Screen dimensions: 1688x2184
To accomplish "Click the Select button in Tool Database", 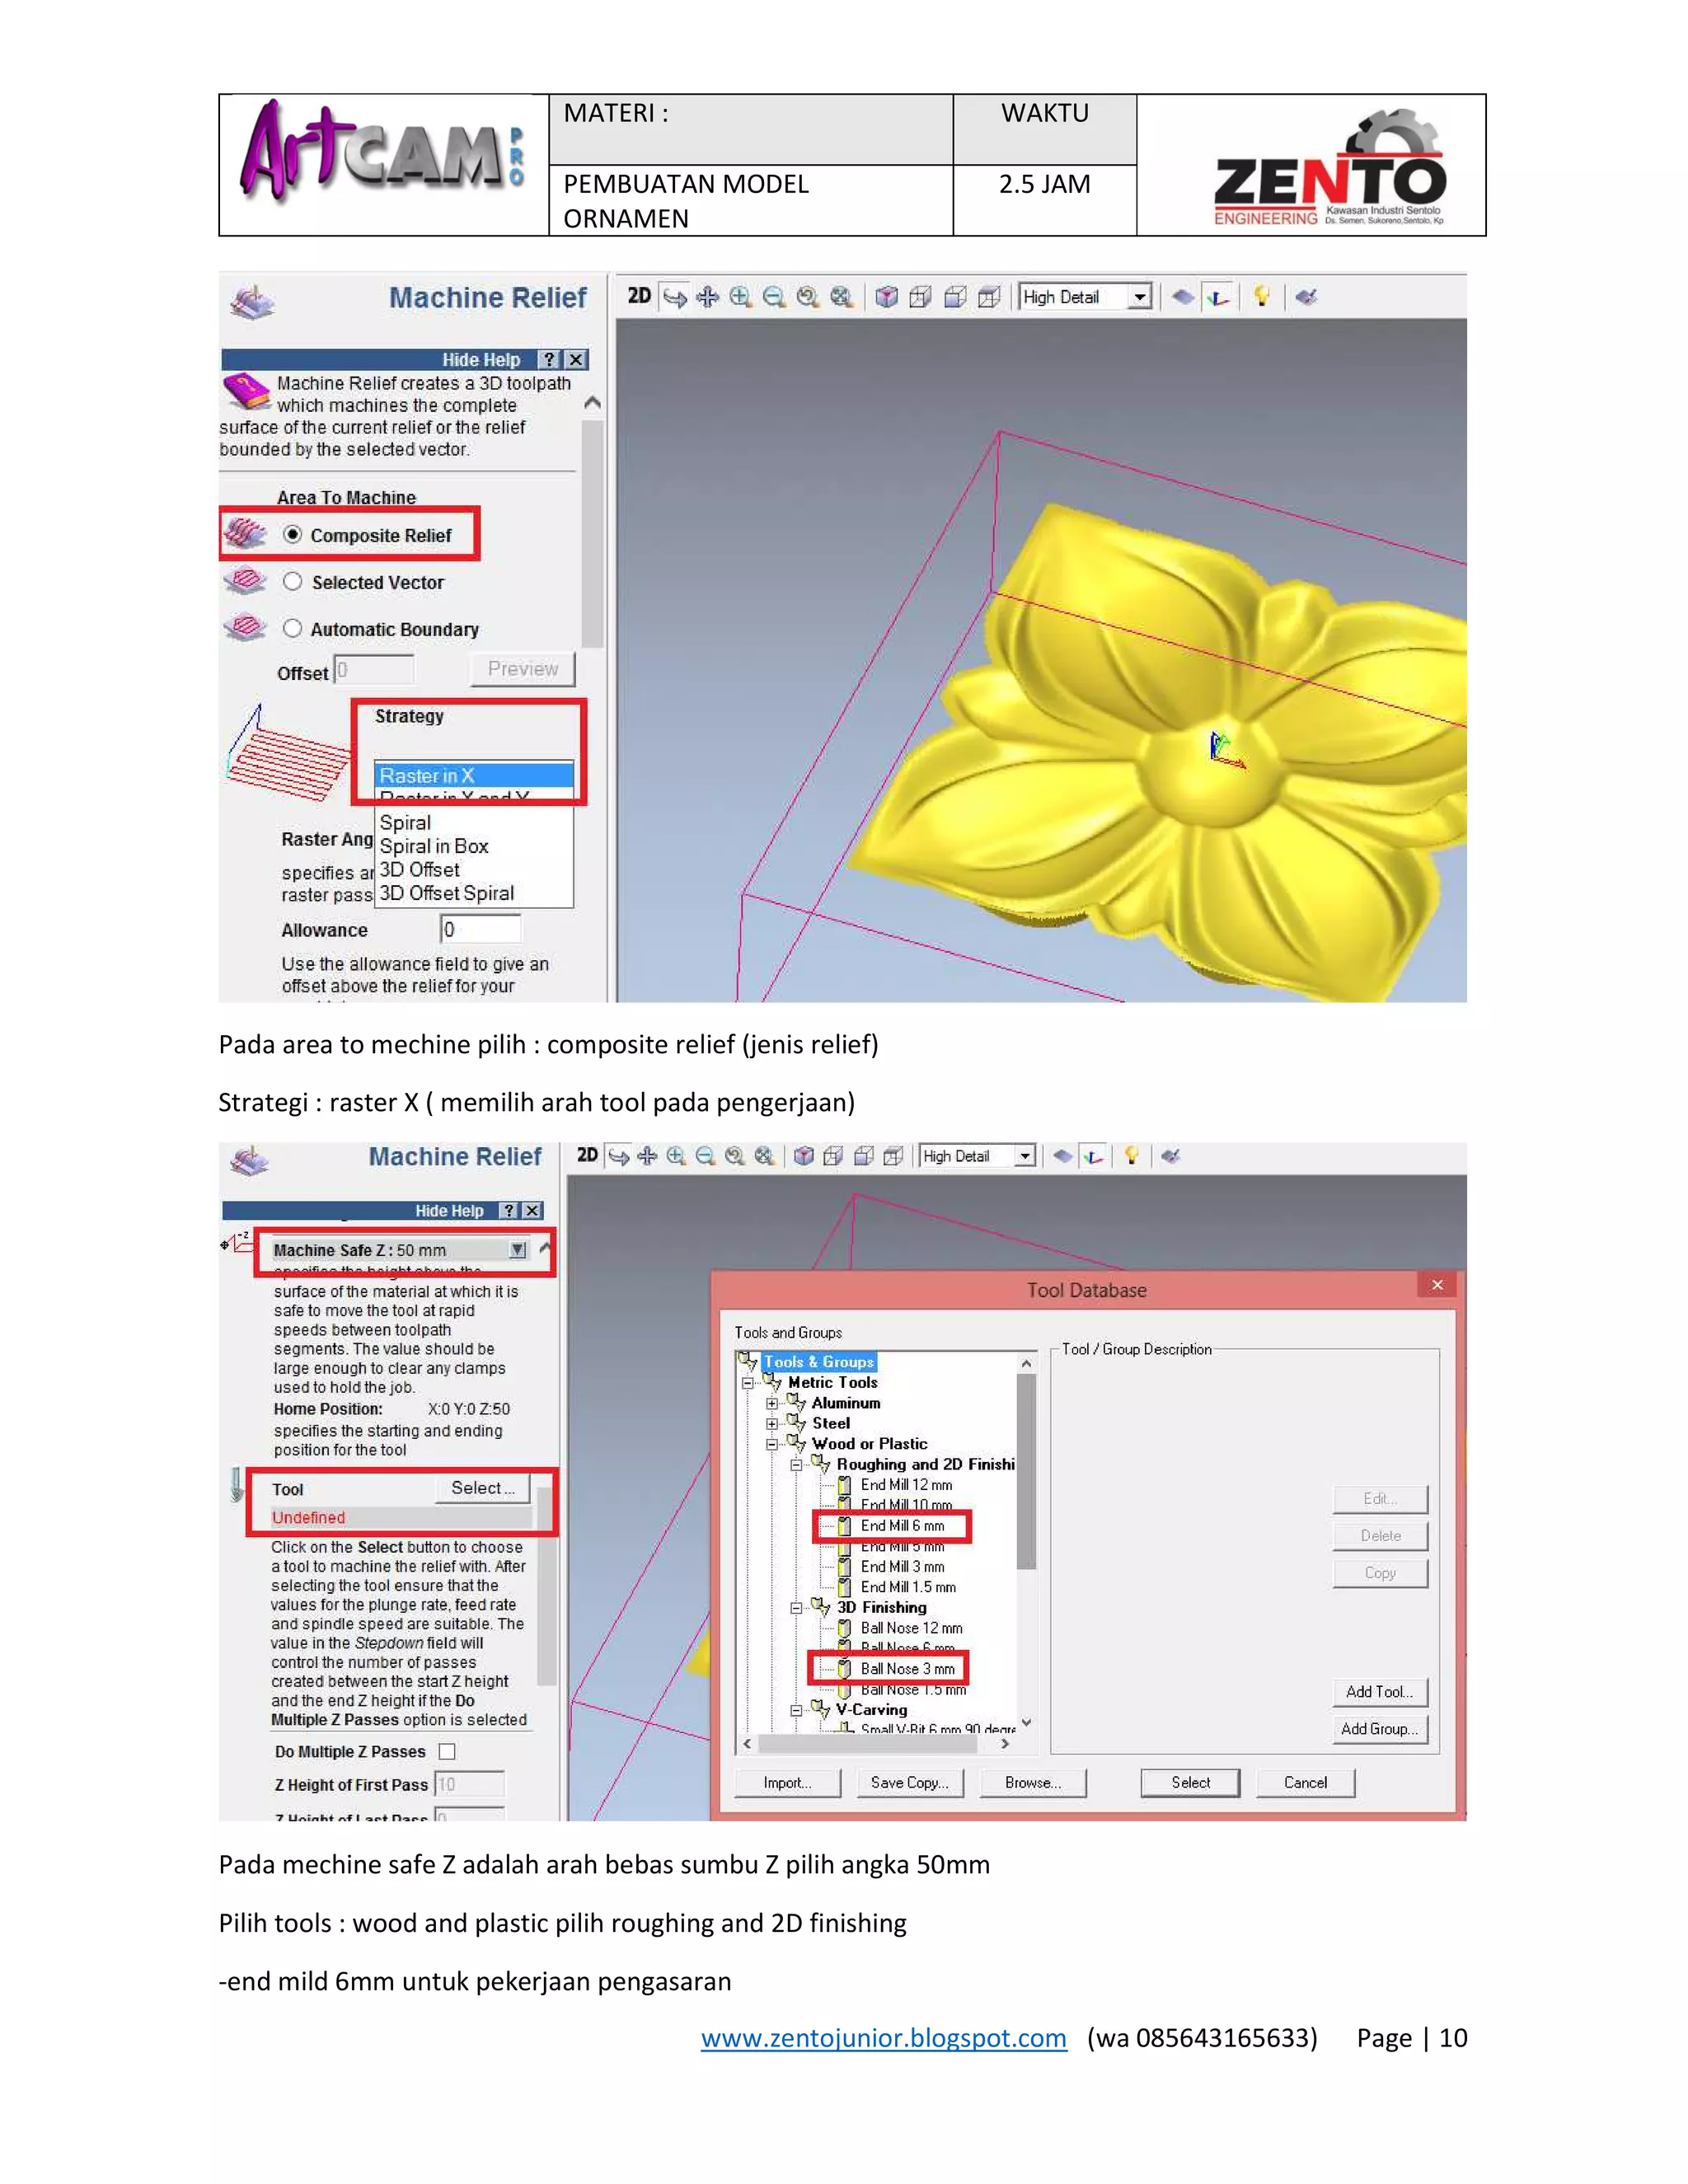I will (1190, 1782).
